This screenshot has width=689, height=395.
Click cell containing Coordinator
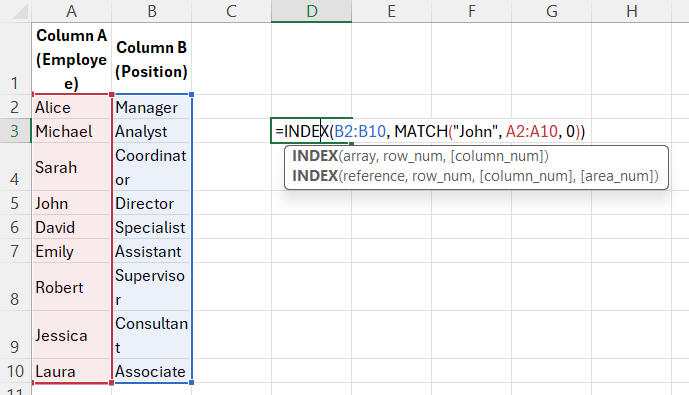tap(152, 167)
